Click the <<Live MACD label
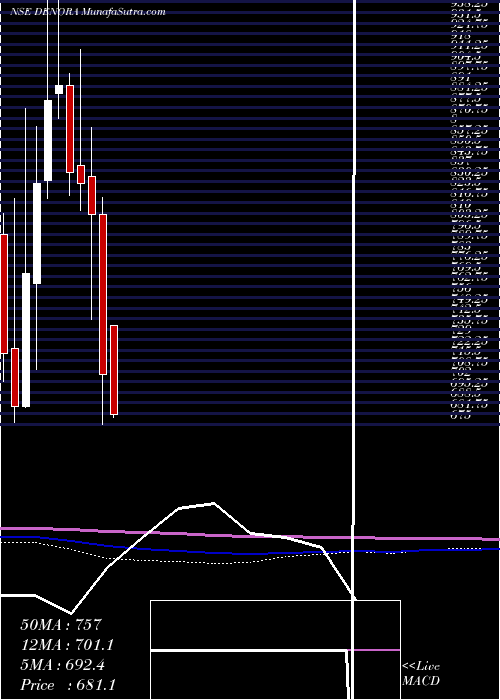This screenshot has width=500, height=700. 421,674
